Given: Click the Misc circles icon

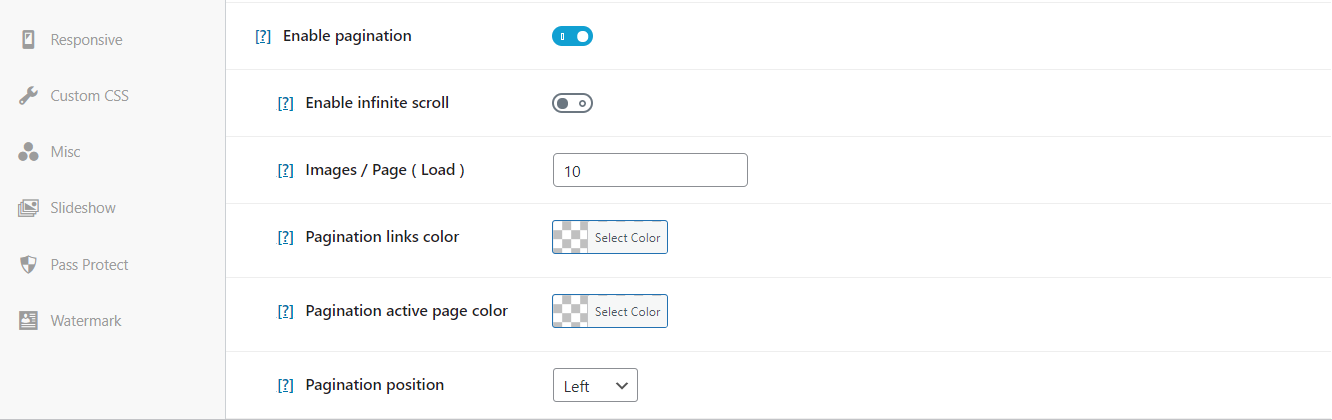Looking at the screenshot, I should [x=28, y=152].
